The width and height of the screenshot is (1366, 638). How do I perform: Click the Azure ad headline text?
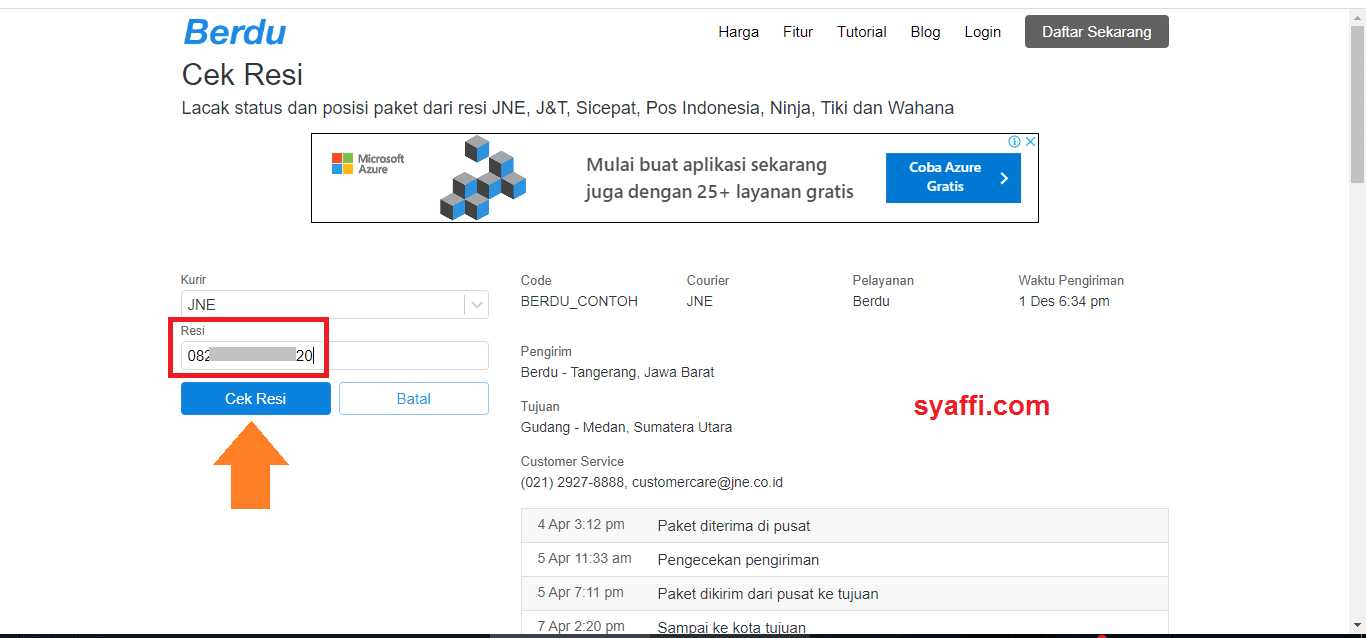pyautogui.click(x=720, y=178)
